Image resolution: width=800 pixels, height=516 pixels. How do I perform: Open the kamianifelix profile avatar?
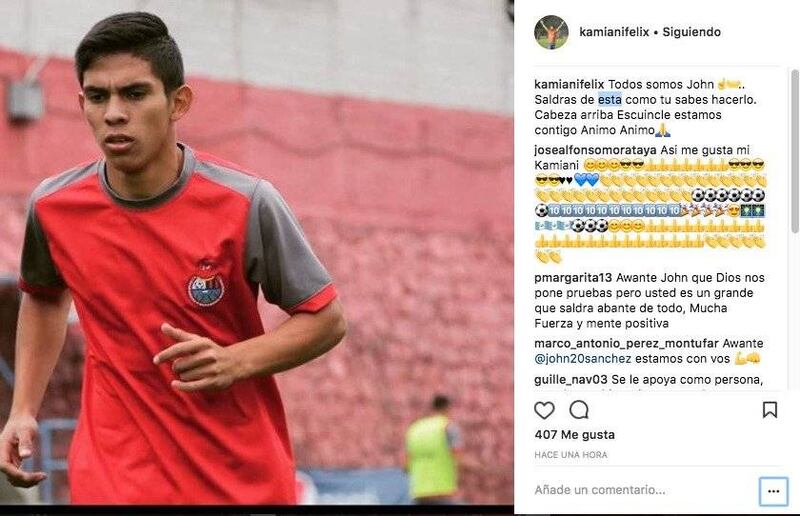pos(551,32)
